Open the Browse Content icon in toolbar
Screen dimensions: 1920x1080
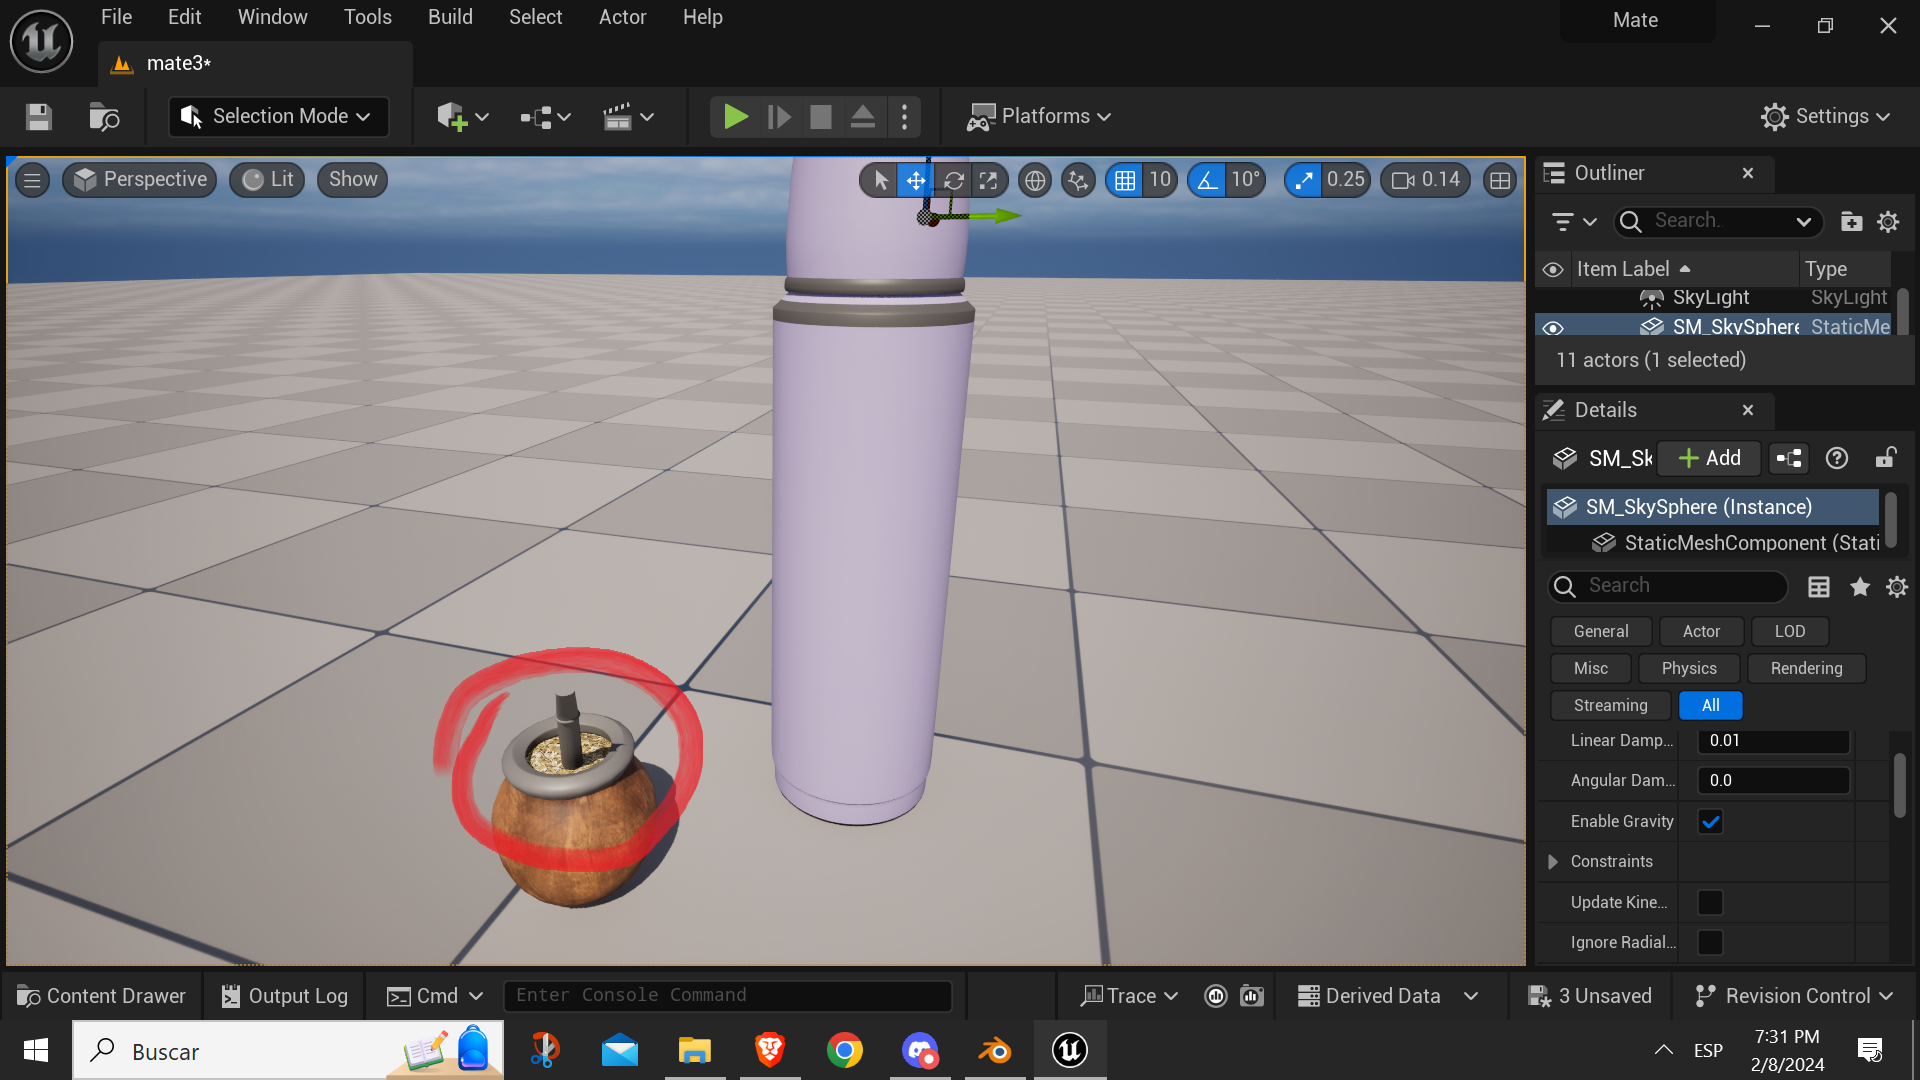coord(104,117)
